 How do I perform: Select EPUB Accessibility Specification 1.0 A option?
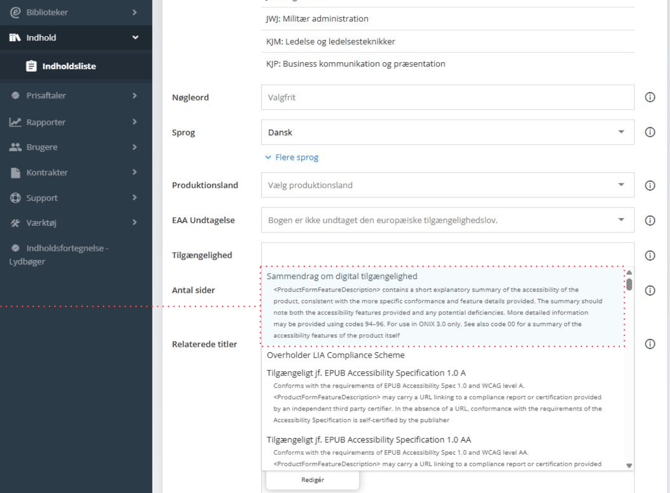coord(443,396)
